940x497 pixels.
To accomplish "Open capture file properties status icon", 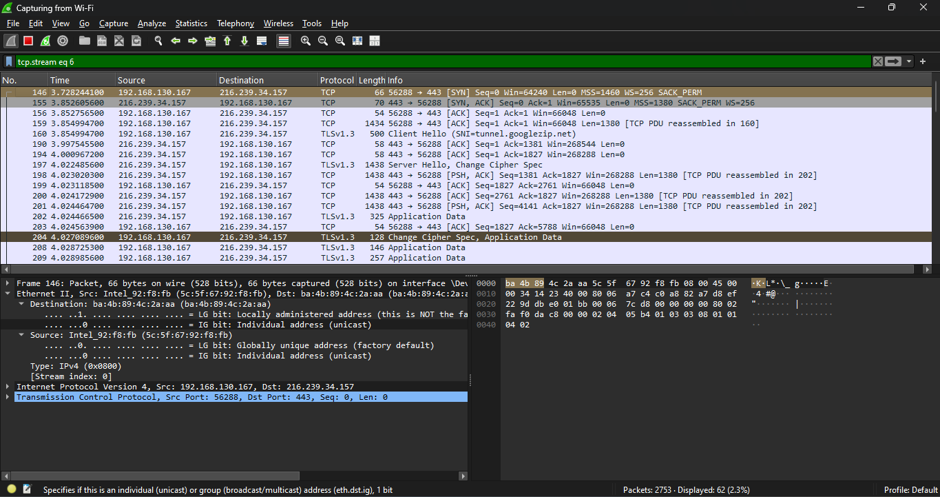I will point(27,490).
